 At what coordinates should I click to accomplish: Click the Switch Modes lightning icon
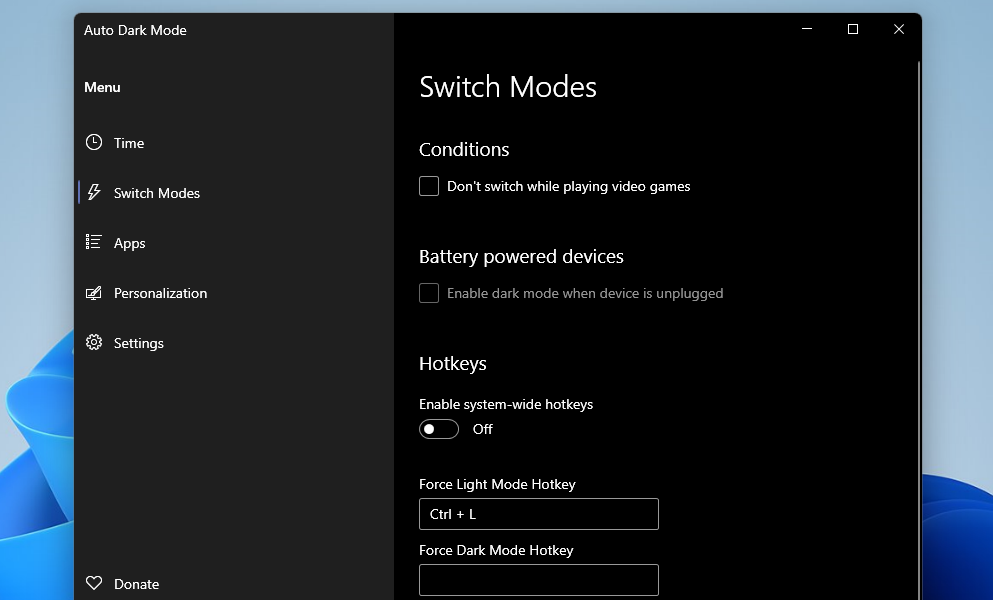click(93, 193)
